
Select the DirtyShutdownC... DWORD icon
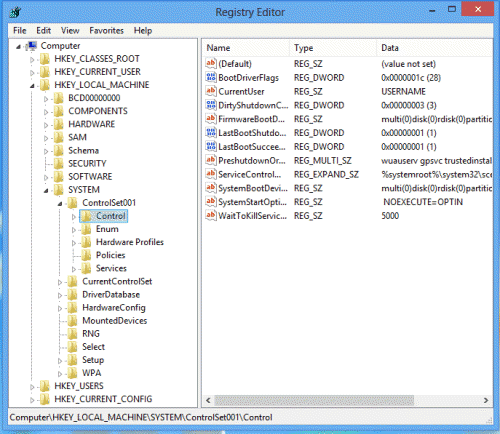[x=211, y=105]
